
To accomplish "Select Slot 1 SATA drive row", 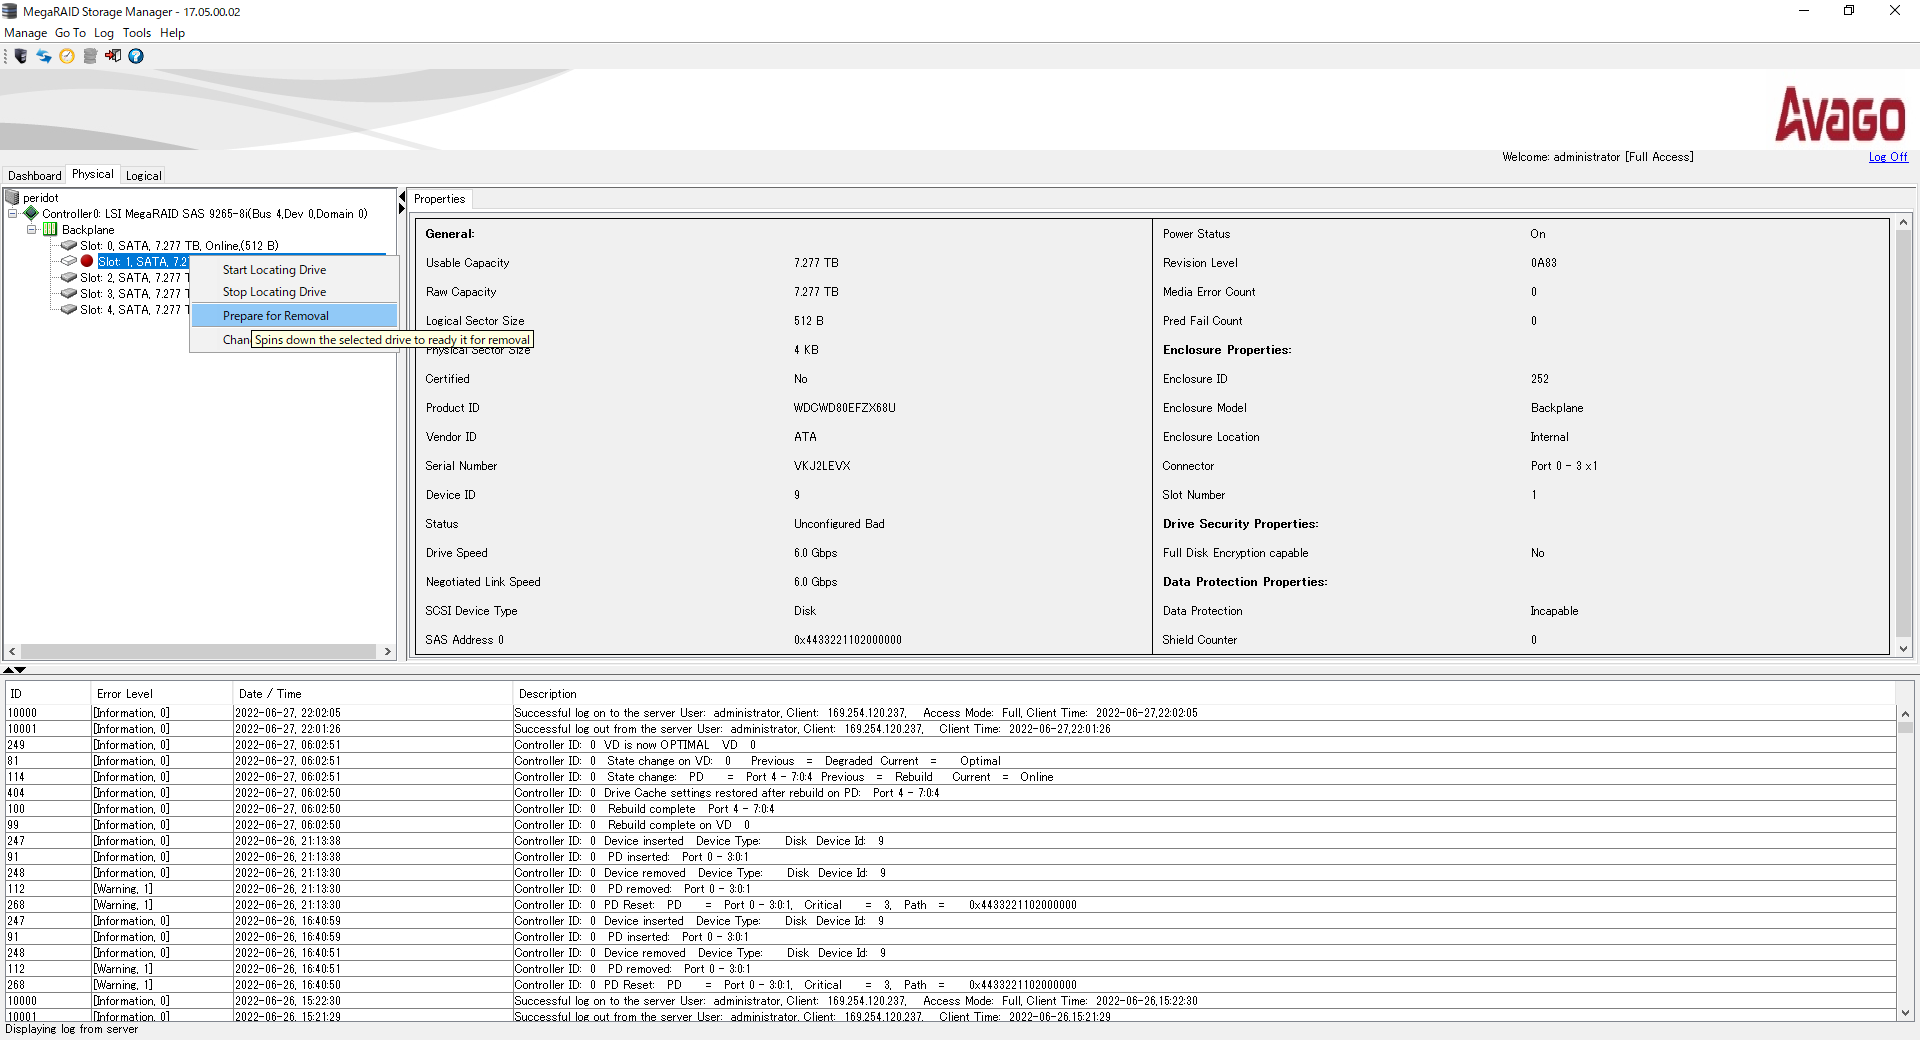I will [x=143, y=262].
